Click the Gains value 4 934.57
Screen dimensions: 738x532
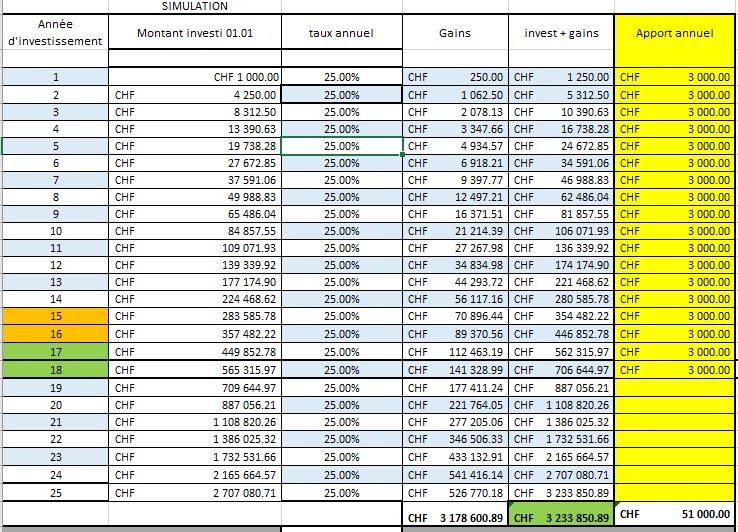tap(455, 146)
